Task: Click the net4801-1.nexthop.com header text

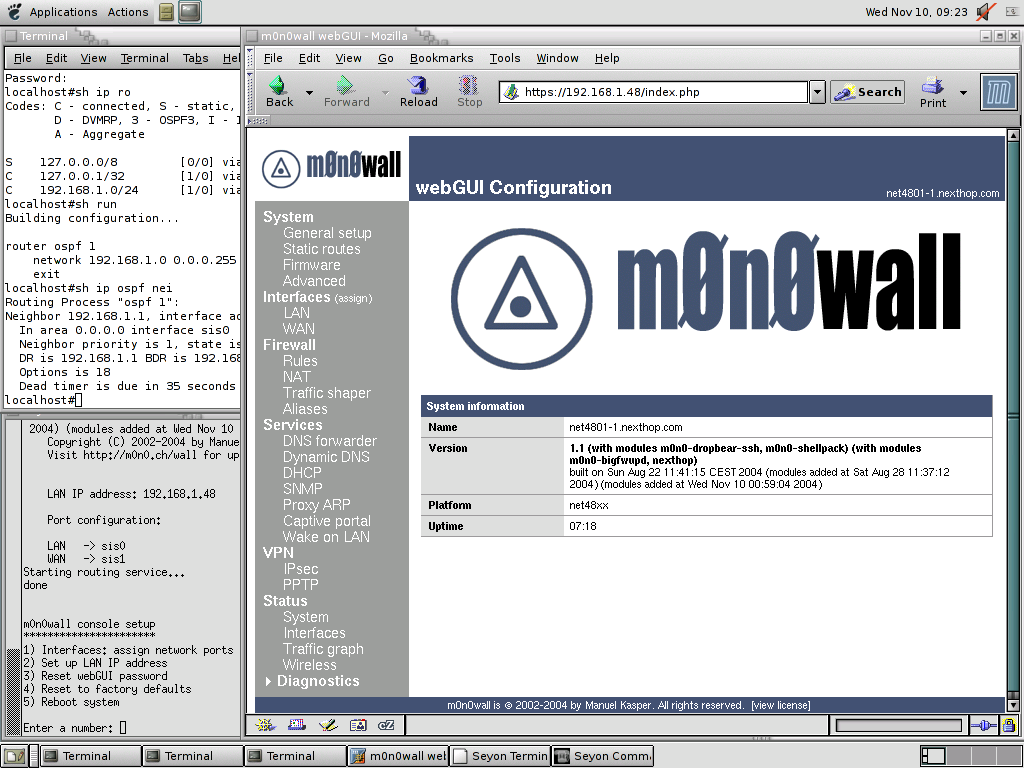Action: point(942,193)
